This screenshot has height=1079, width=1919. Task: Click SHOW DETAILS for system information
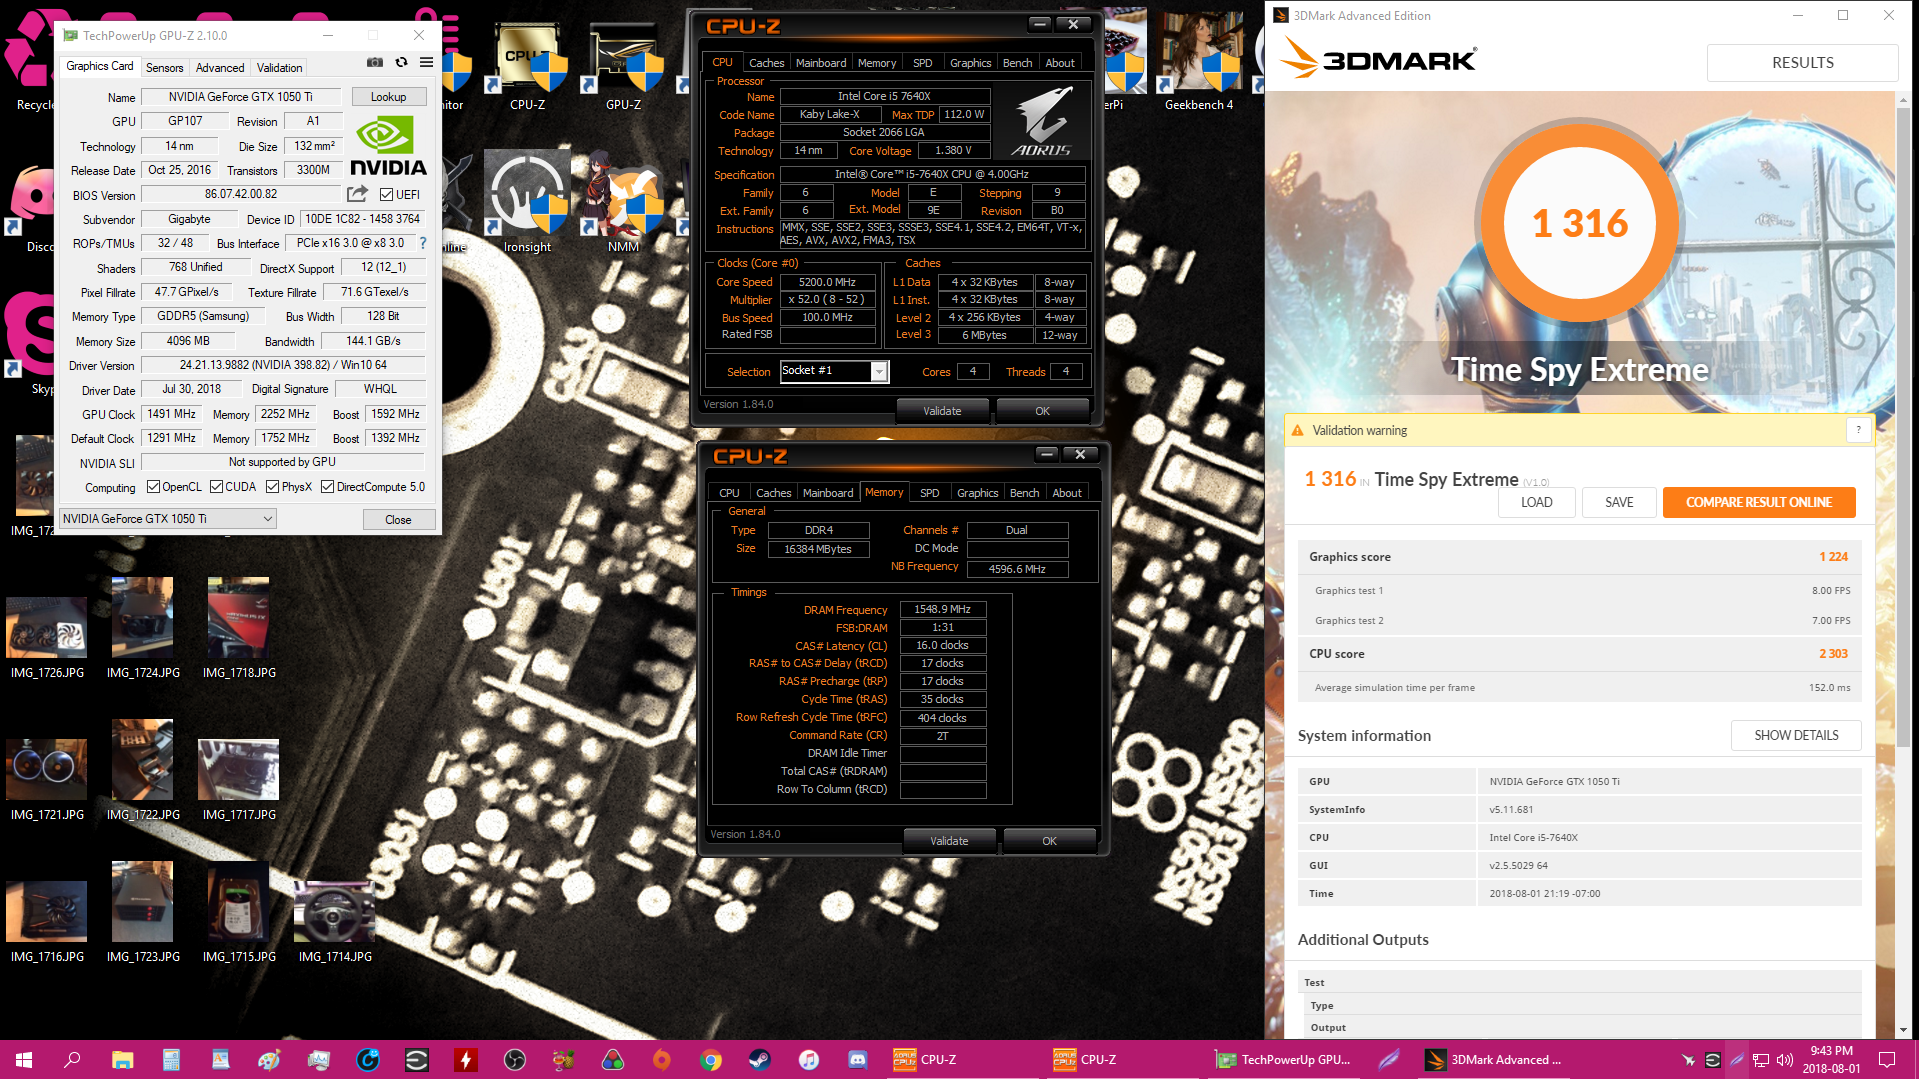[1796, 735]
